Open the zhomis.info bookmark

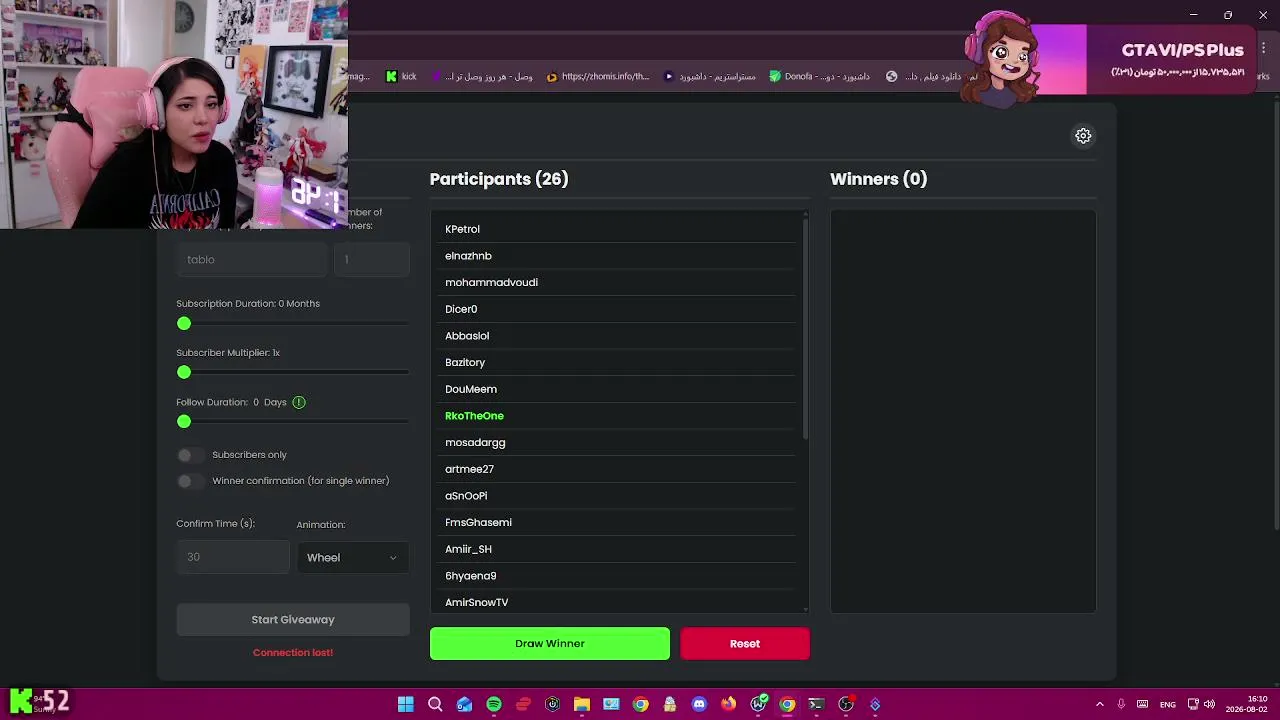(598, 77)
